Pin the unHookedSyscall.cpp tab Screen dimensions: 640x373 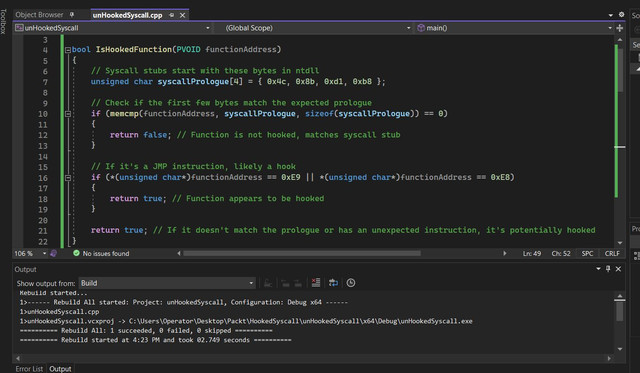172,15
